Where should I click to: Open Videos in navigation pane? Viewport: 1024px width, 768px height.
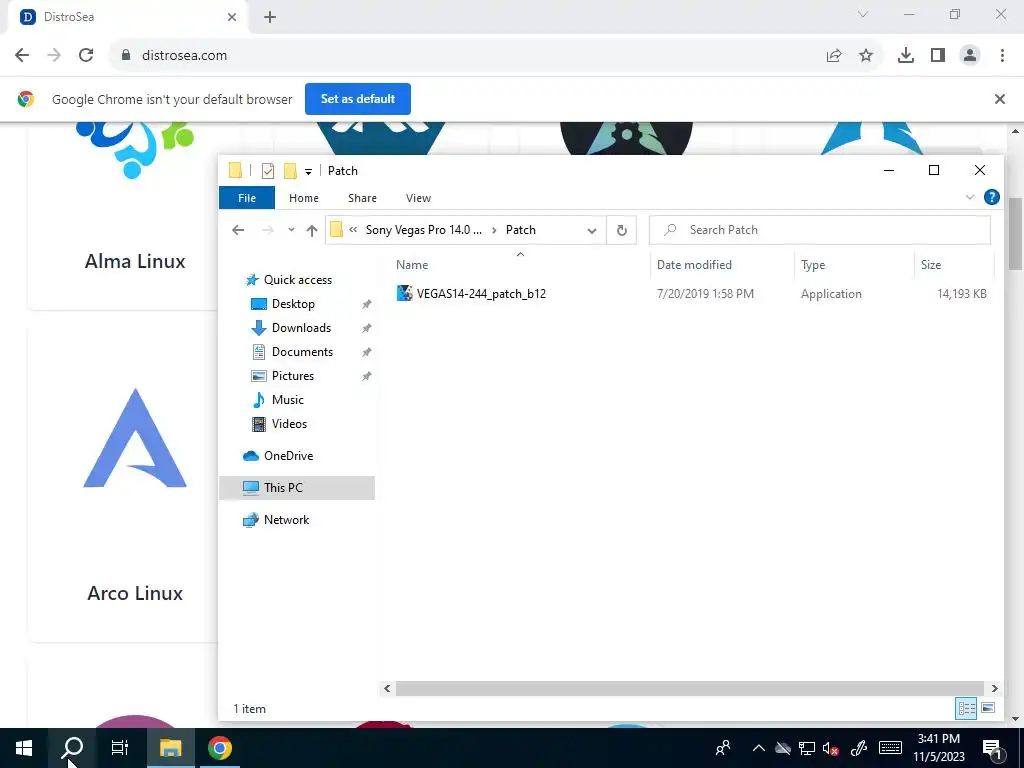click(x=289, y=424)
